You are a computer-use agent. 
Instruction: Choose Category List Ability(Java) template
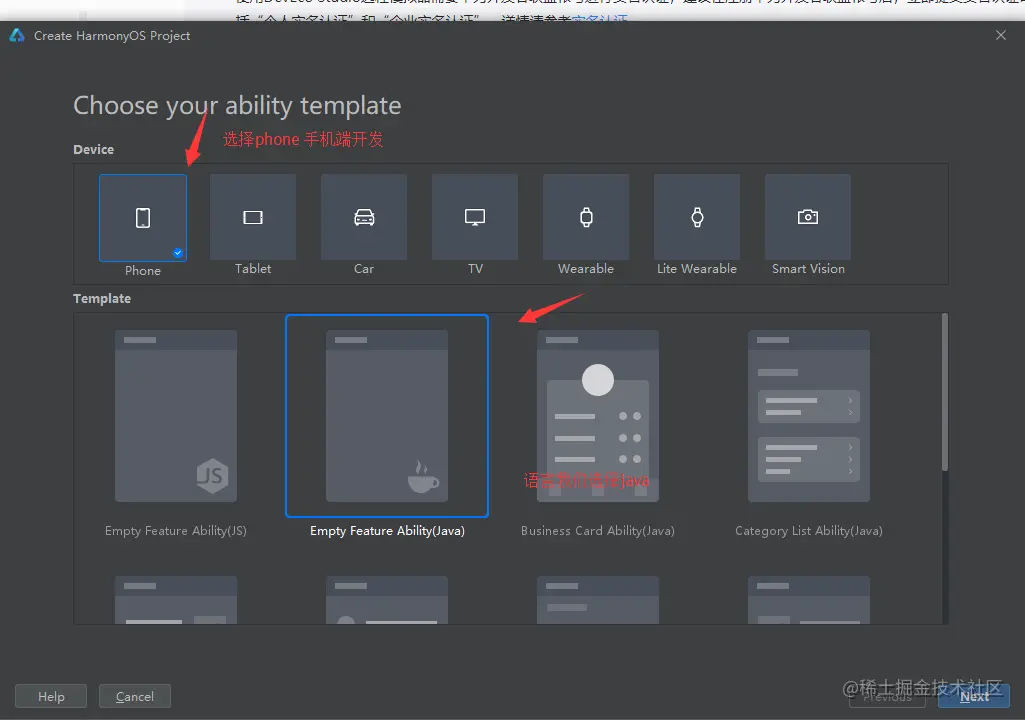(809, 416)
